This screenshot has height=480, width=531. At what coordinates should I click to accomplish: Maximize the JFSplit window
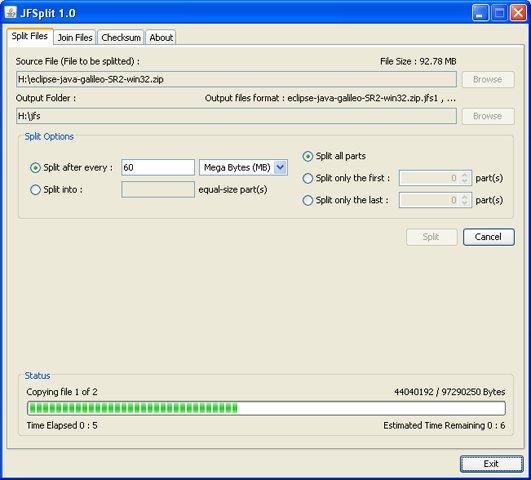[500, 13]
